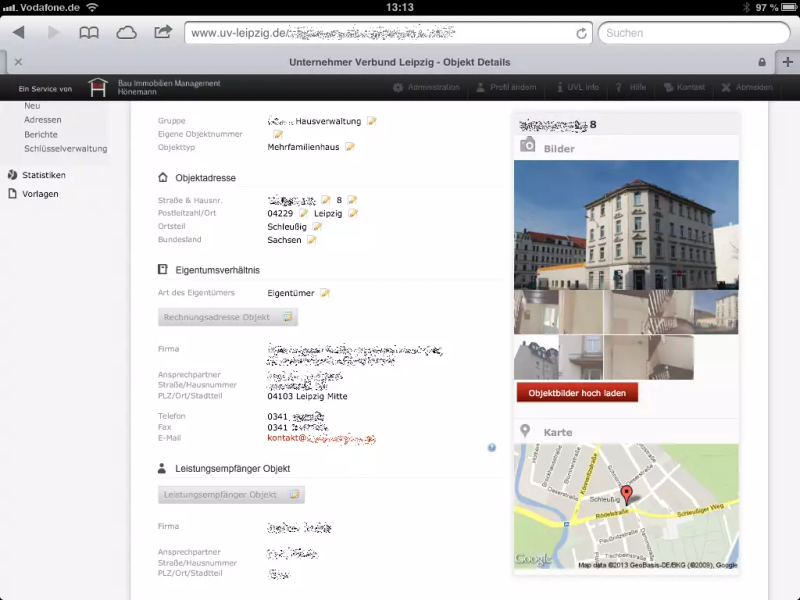Viewport: 800px width, 600px height.
Task: Reload the page with the refresh icon
Action: pyautogui.click(x=581, y=33)
